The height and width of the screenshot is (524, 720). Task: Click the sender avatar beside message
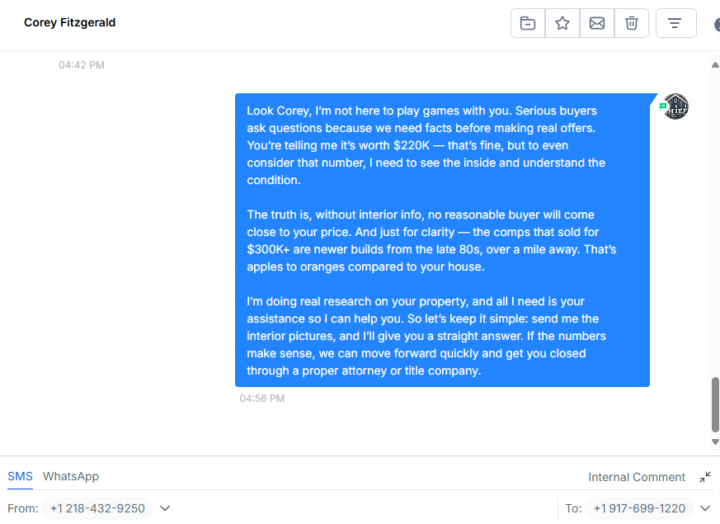(x=675, y=106)
